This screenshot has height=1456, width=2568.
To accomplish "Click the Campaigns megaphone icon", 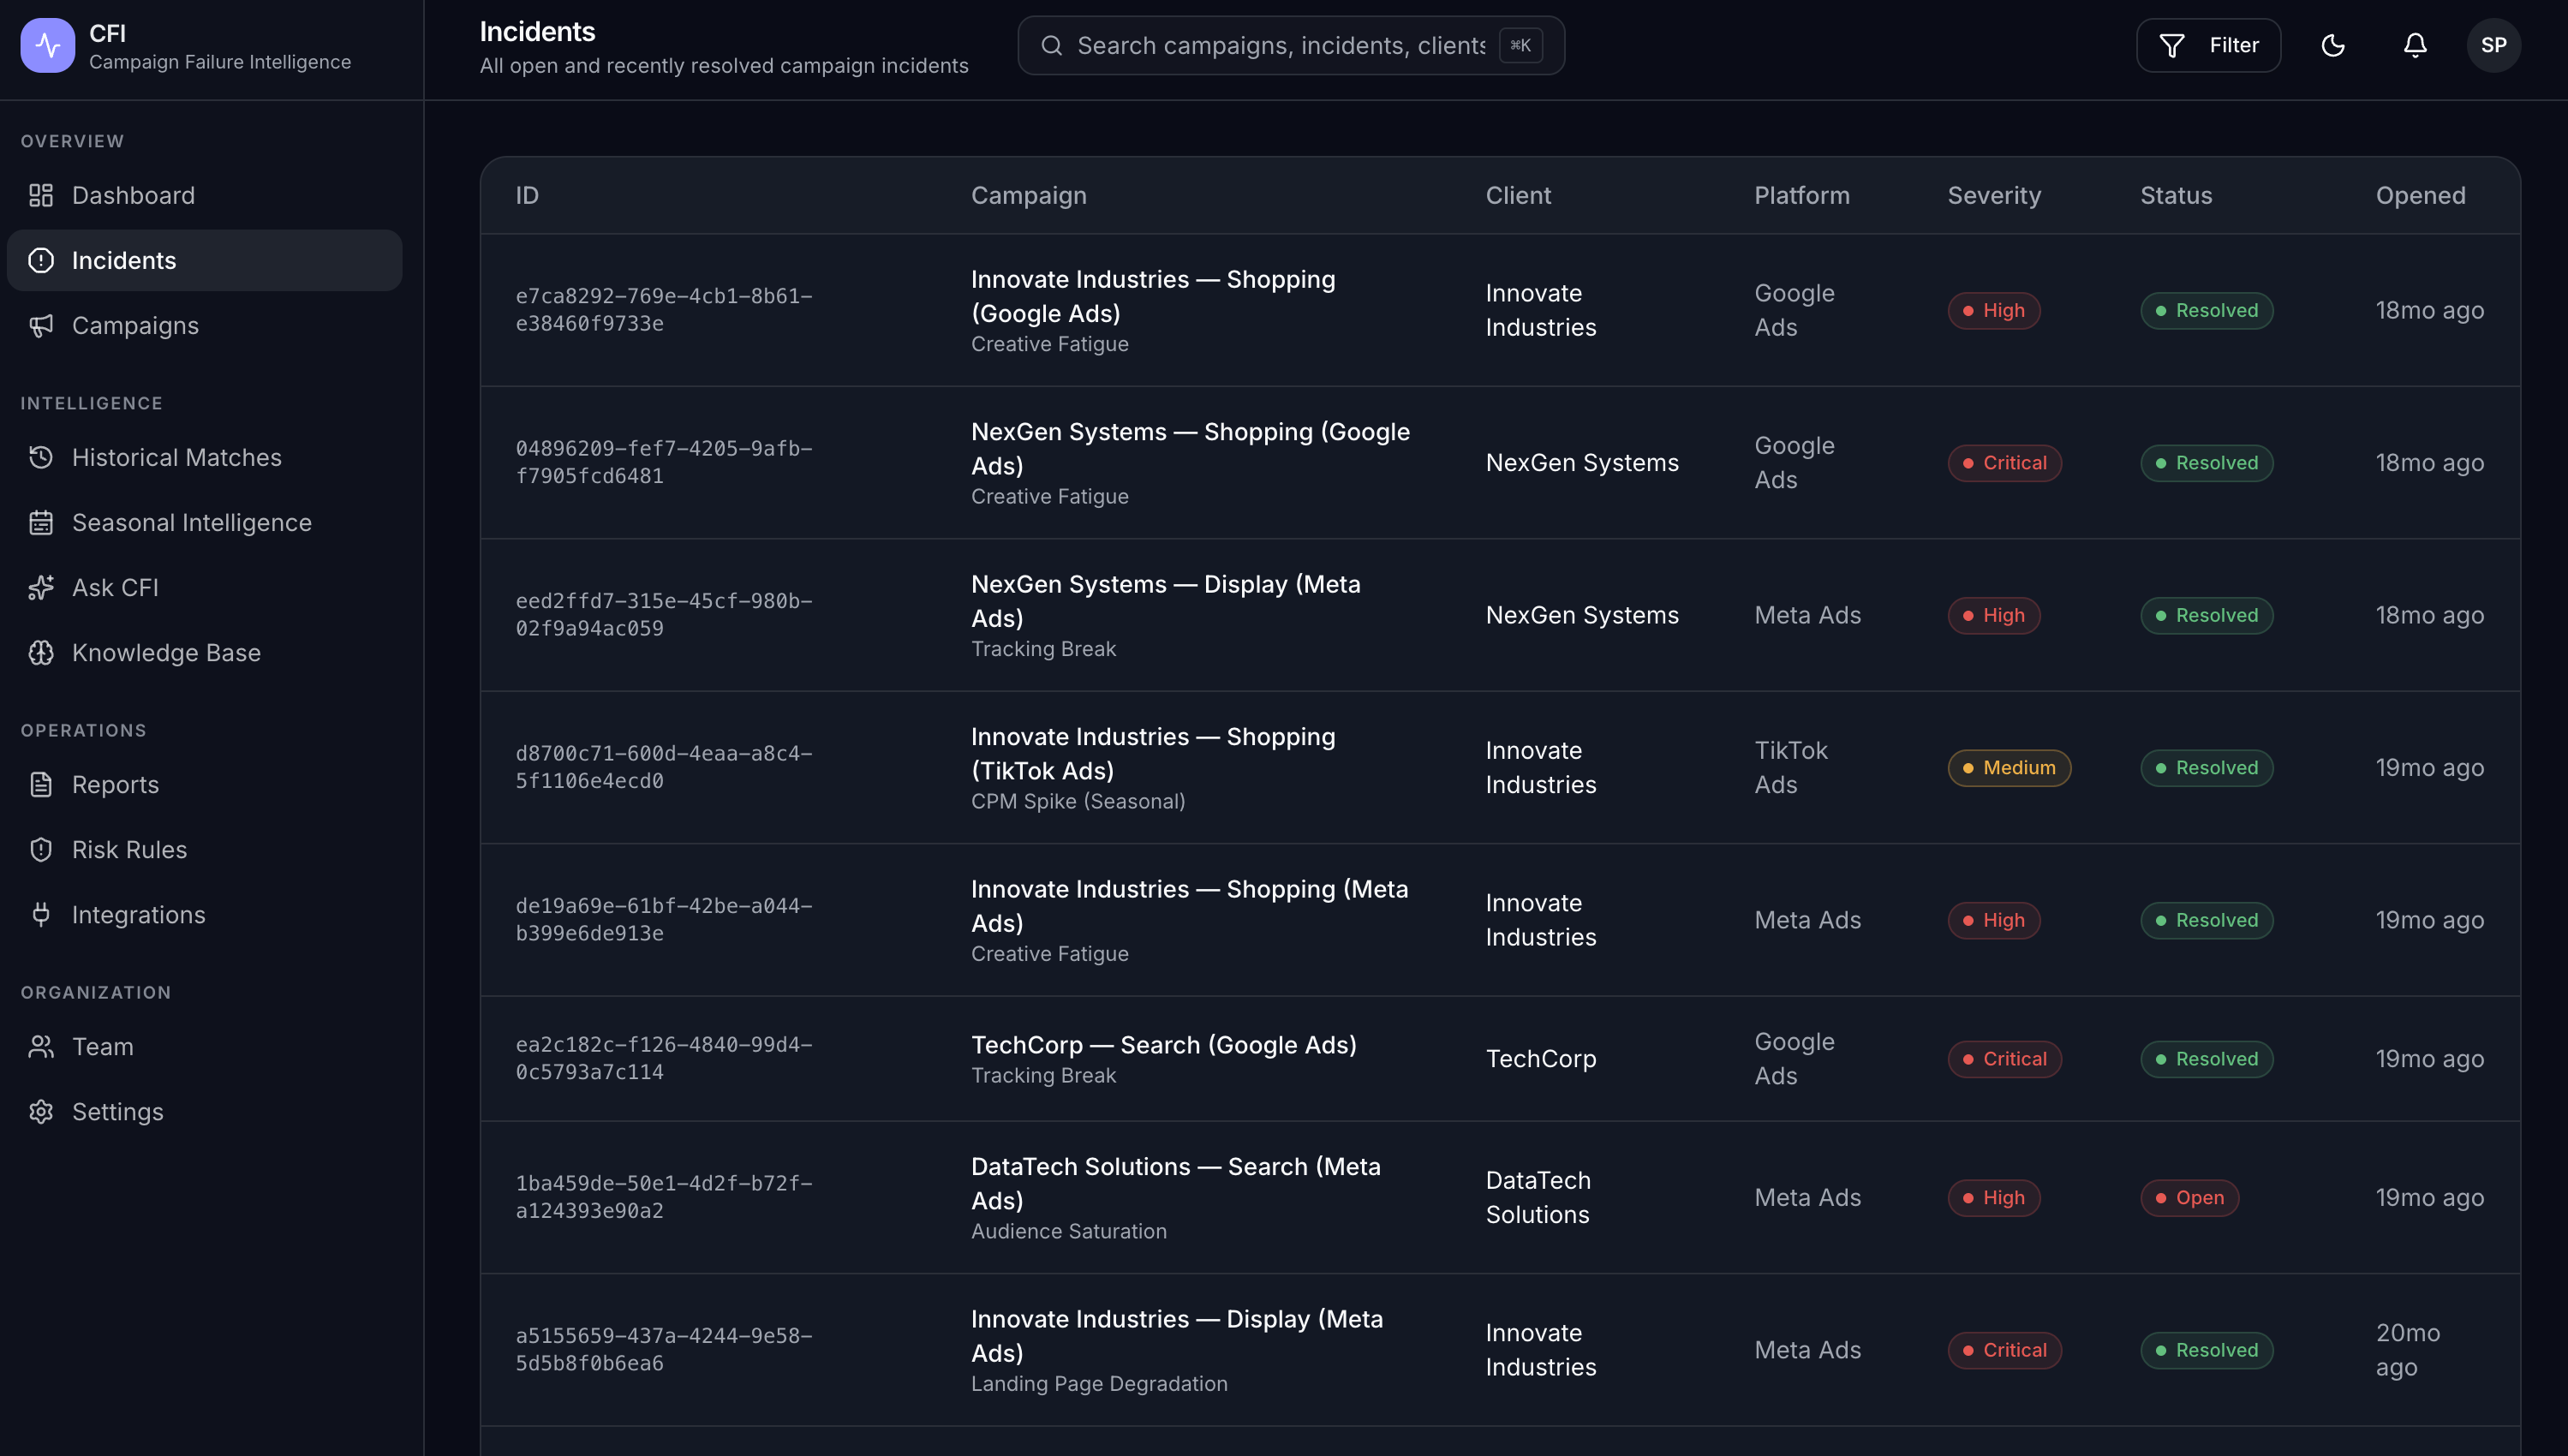I will [41, 325].
